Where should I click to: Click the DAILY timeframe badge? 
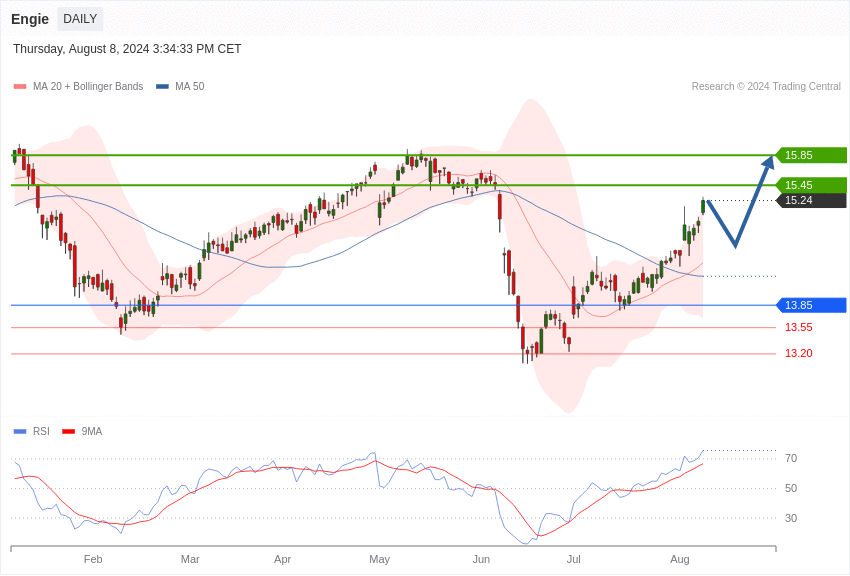[80, 19]
